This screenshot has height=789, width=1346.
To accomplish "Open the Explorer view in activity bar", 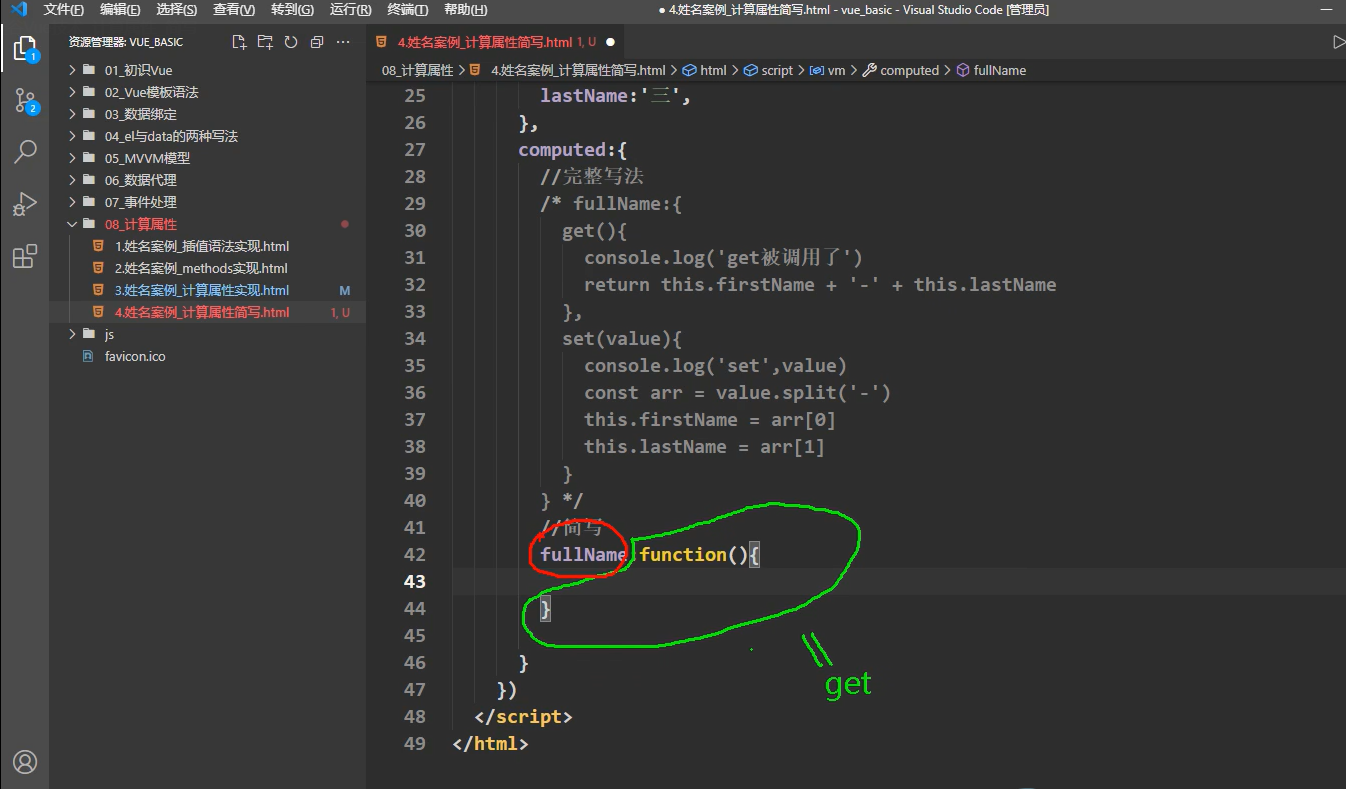I will tap(25, 48).
